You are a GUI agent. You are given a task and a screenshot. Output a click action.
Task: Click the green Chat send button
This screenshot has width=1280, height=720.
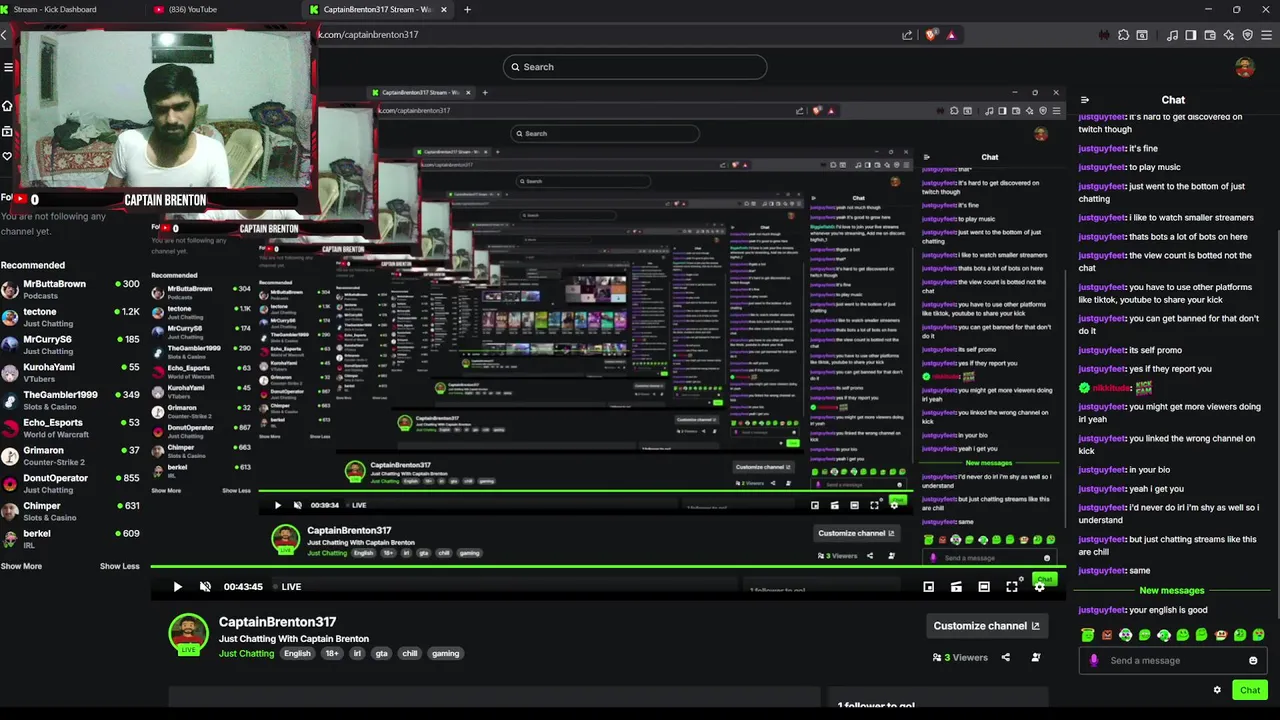[x=1250, y=690]
